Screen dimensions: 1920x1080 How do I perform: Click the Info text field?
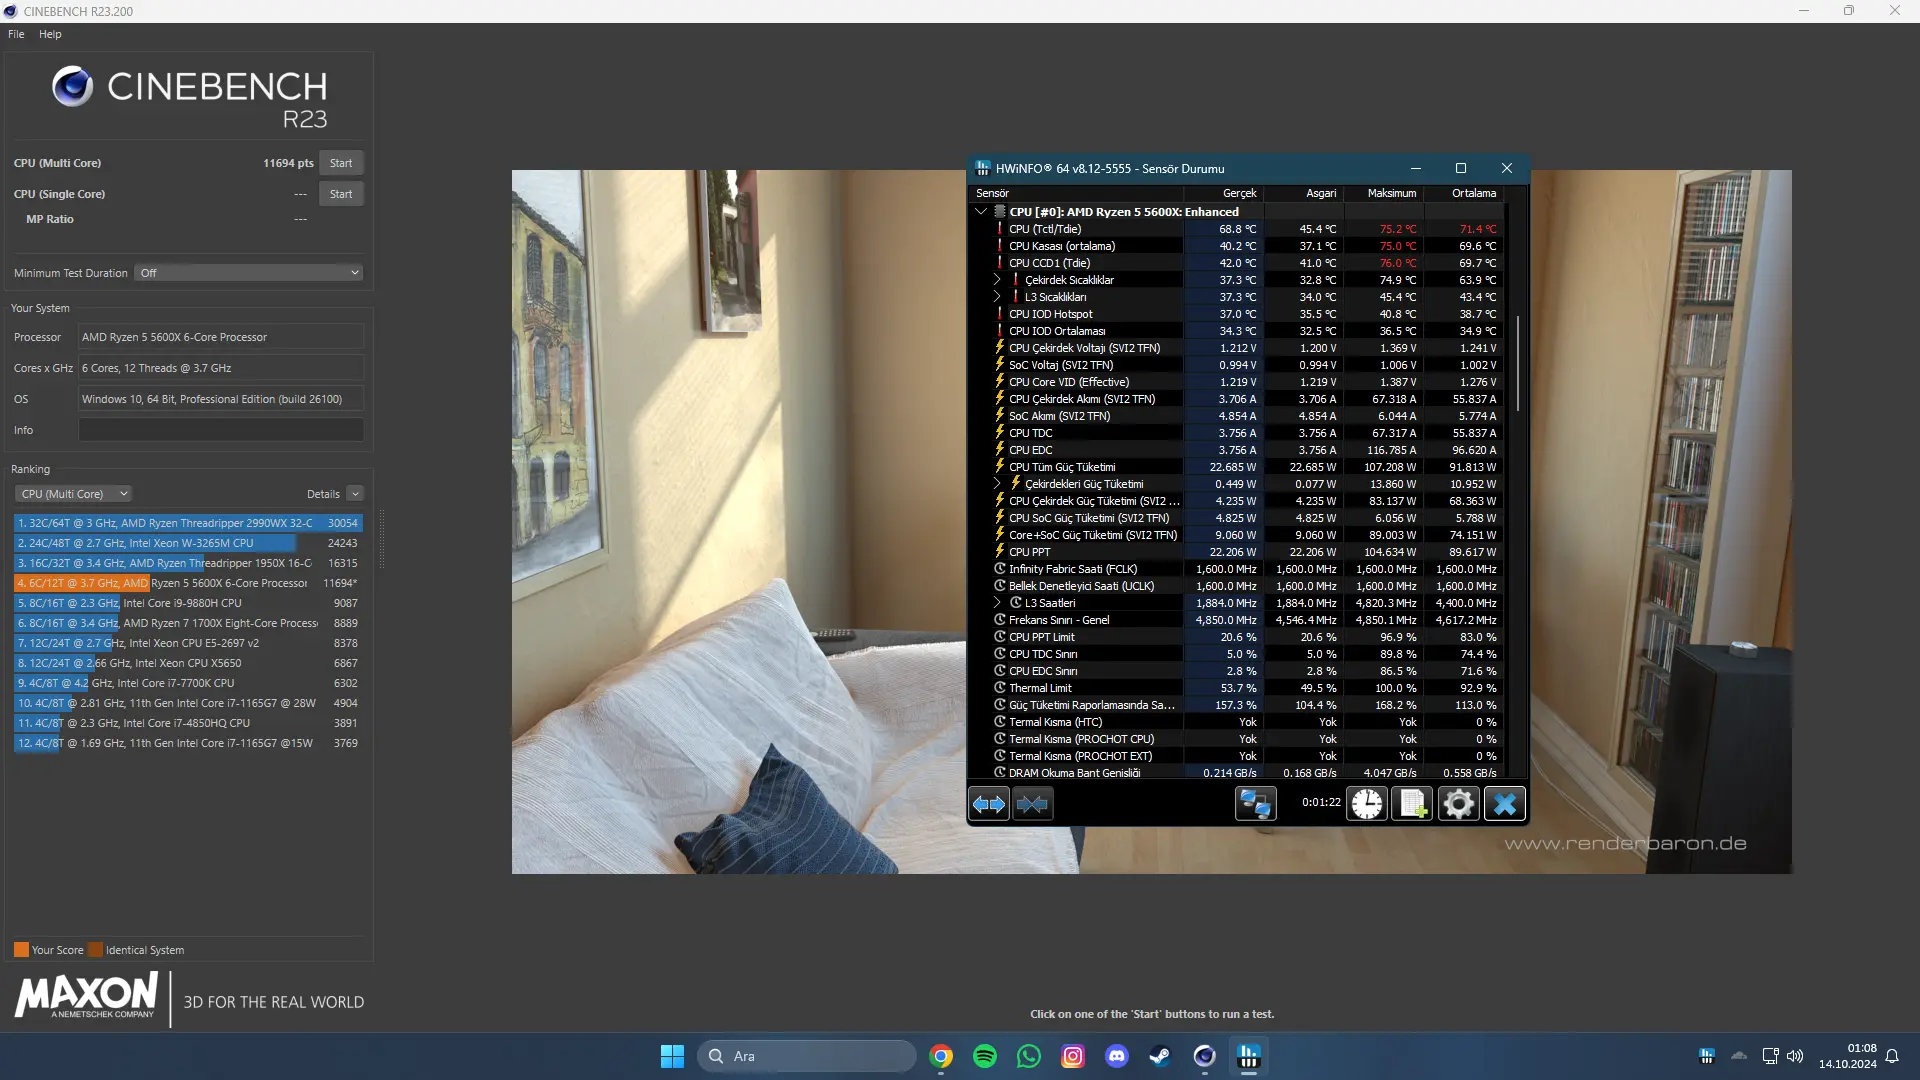[x=221, y=430]
